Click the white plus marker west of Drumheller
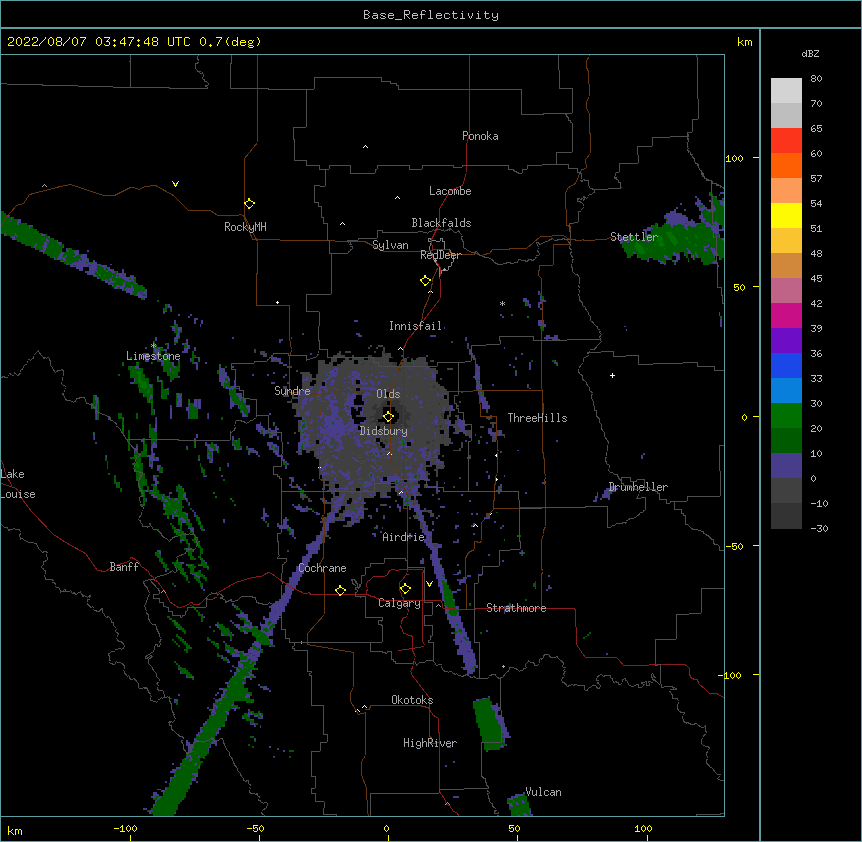 612,375
